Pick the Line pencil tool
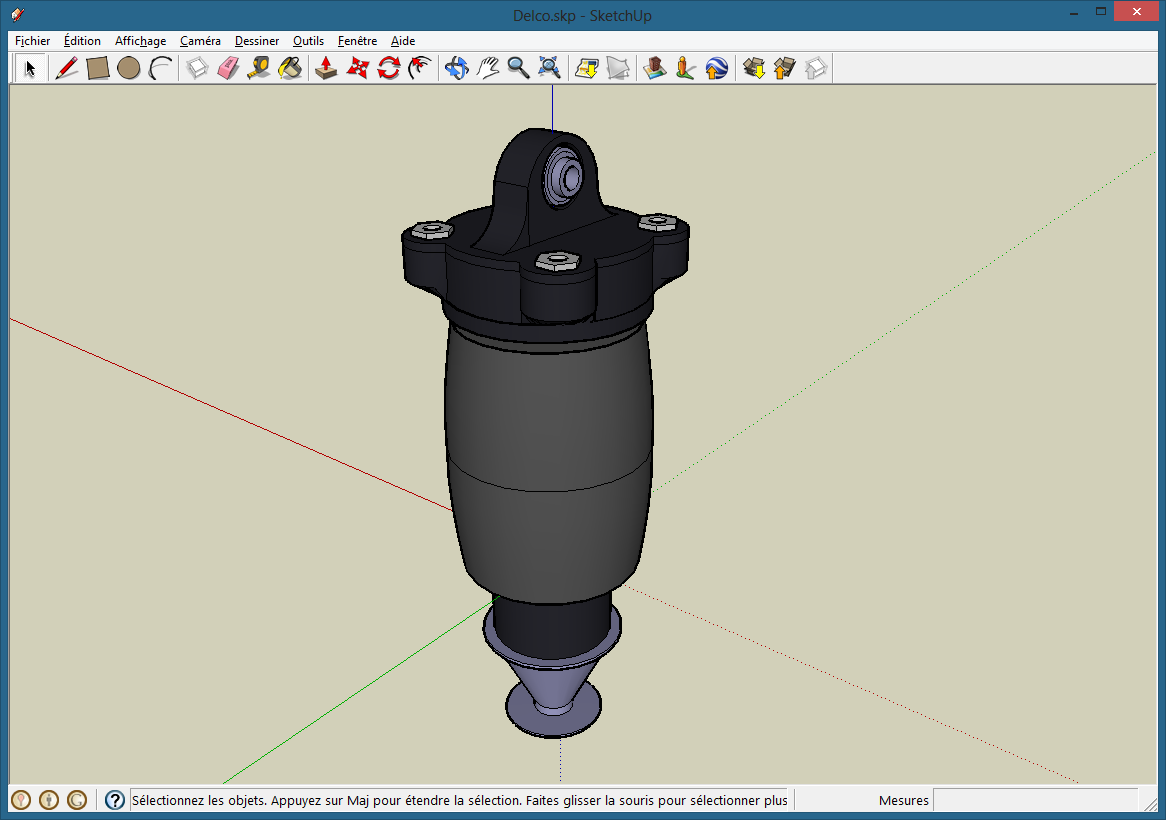 click(66, 68)
